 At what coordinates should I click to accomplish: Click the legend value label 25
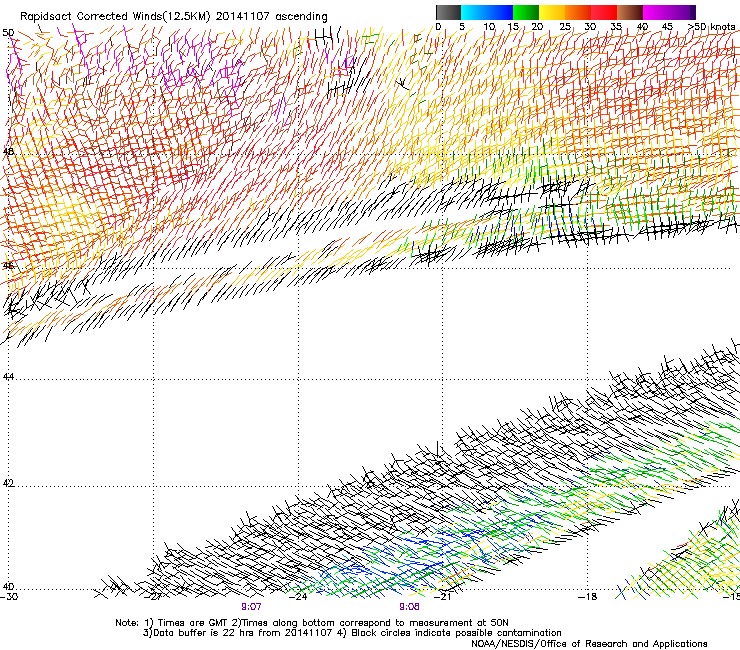pyautogui.click(x=565, y=27)
